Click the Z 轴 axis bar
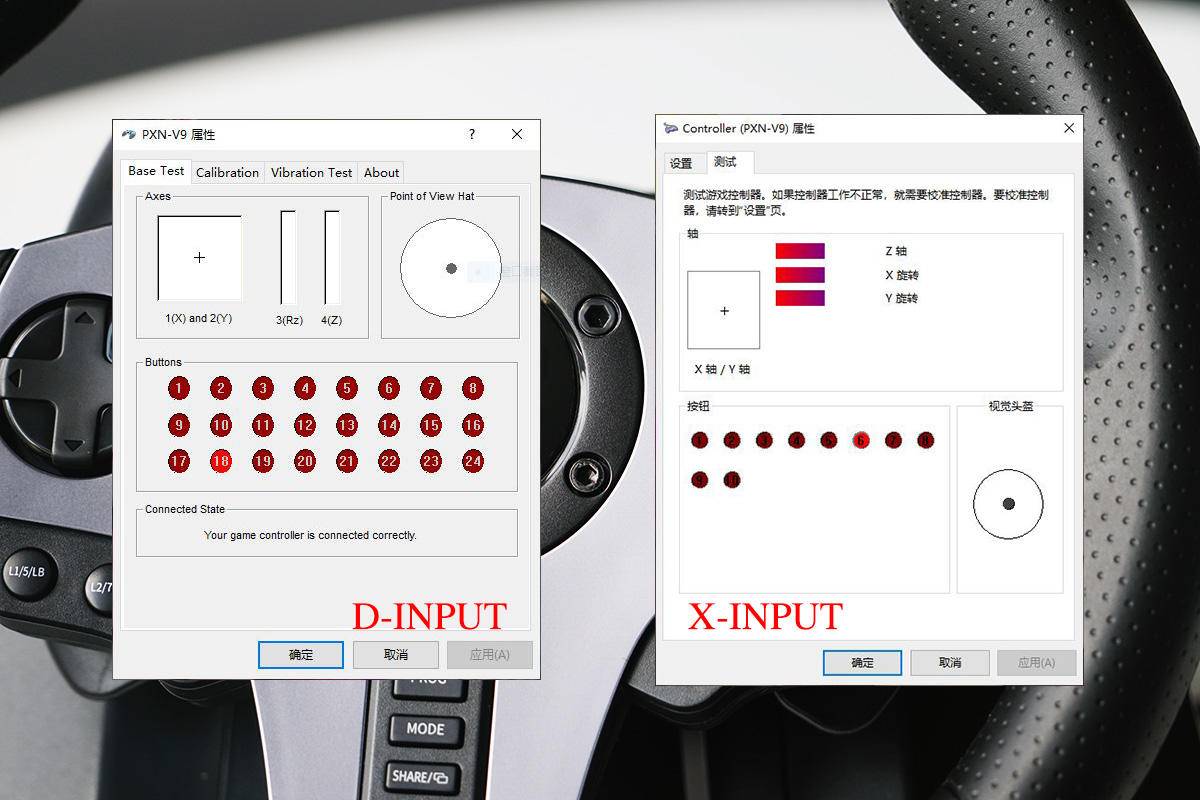Image resolution: width=1200 pixels, height=800 pixels. click(800, 251)
